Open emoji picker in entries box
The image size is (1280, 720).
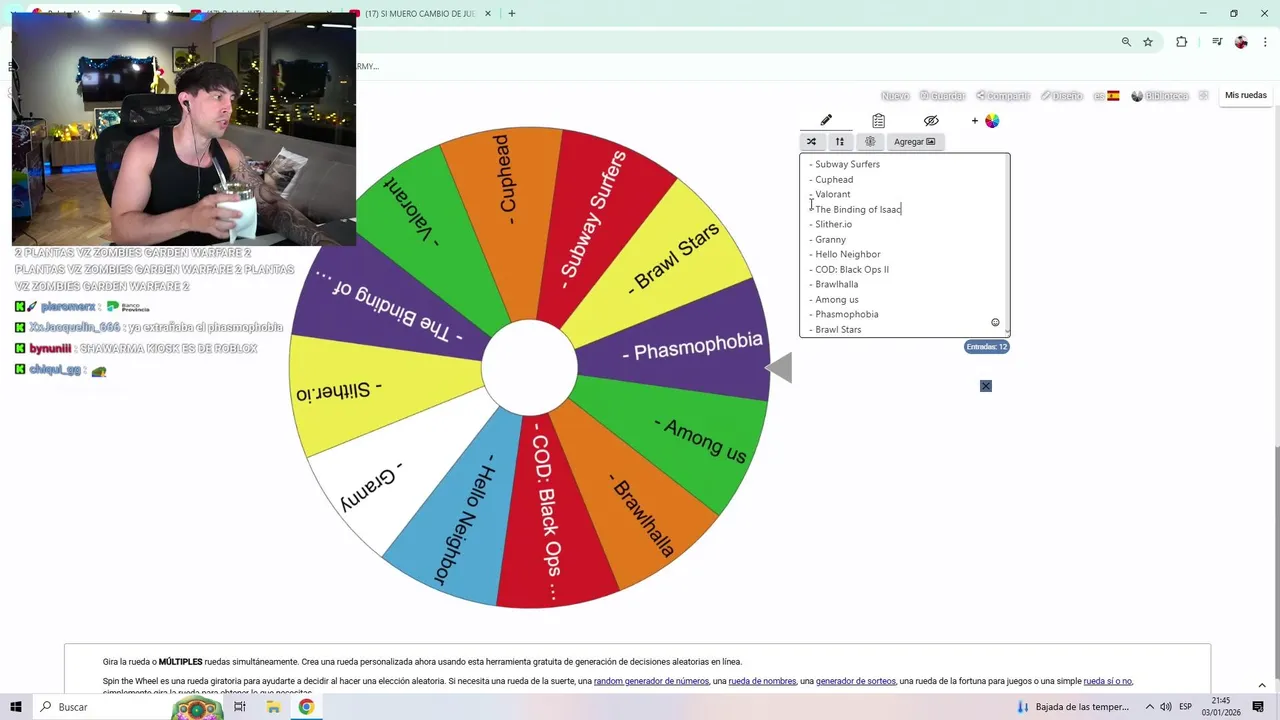[995, 322]
